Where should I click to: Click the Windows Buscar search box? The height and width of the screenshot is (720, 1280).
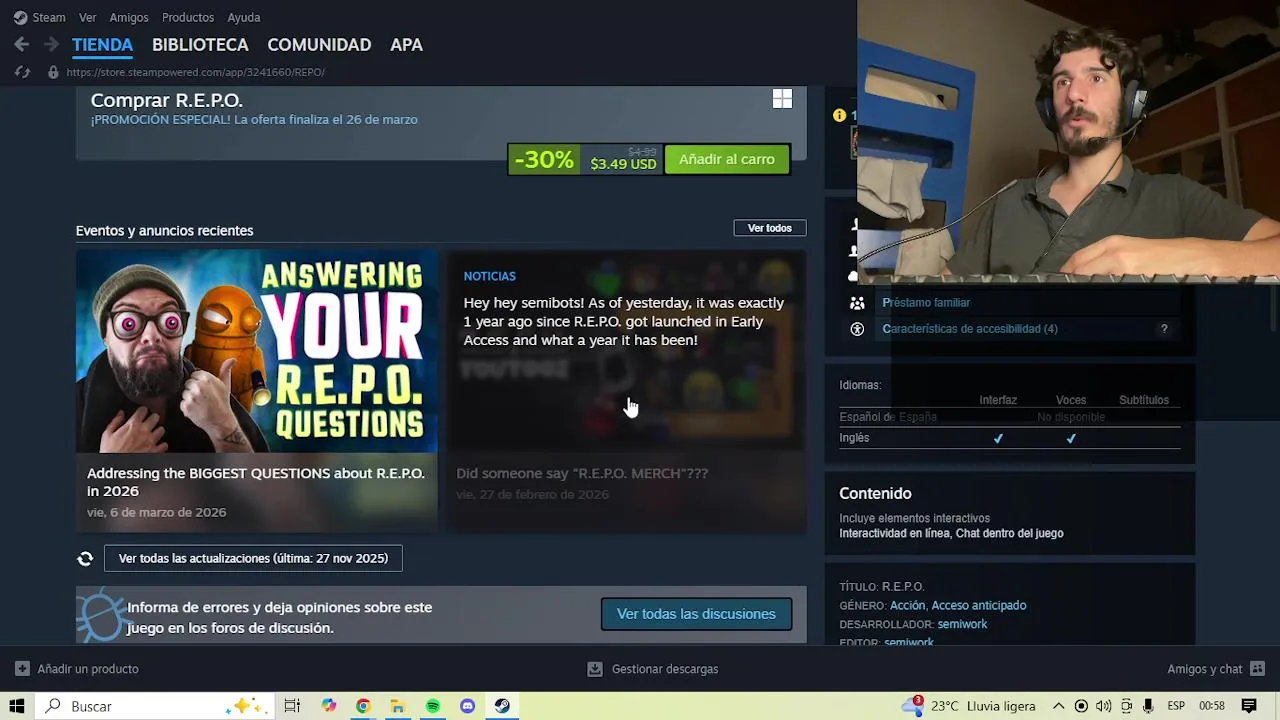tap(153, 706)
